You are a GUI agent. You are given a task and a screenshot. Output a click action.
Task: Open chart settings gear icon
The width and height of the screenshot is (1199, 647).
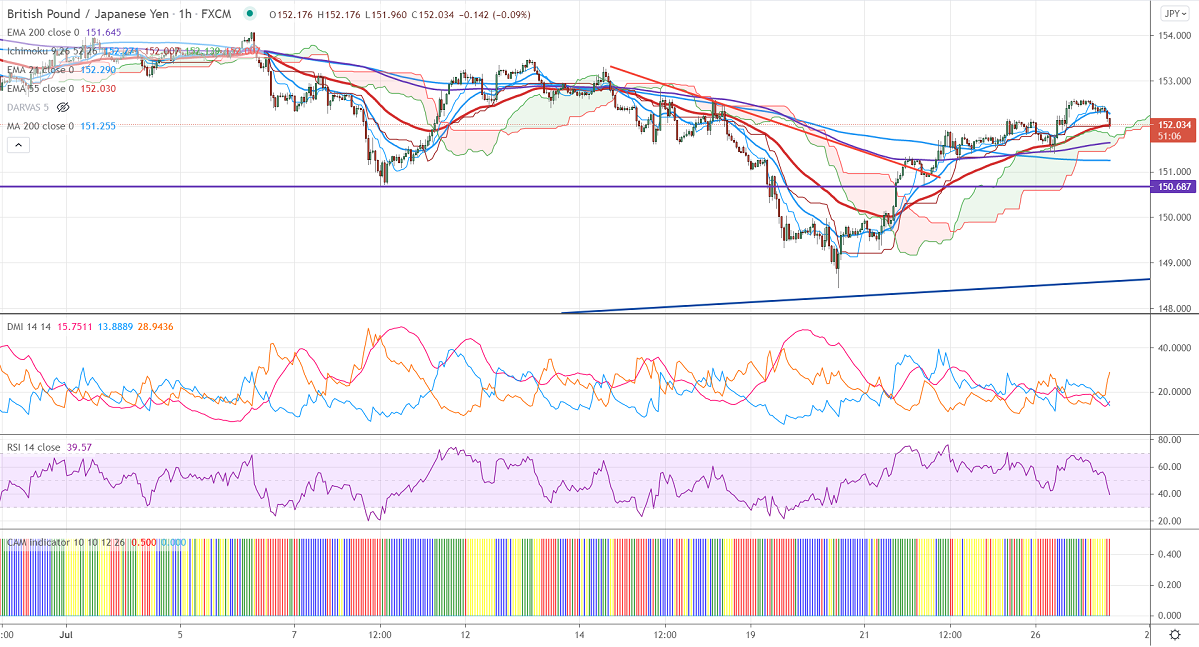click(1175, 635)
